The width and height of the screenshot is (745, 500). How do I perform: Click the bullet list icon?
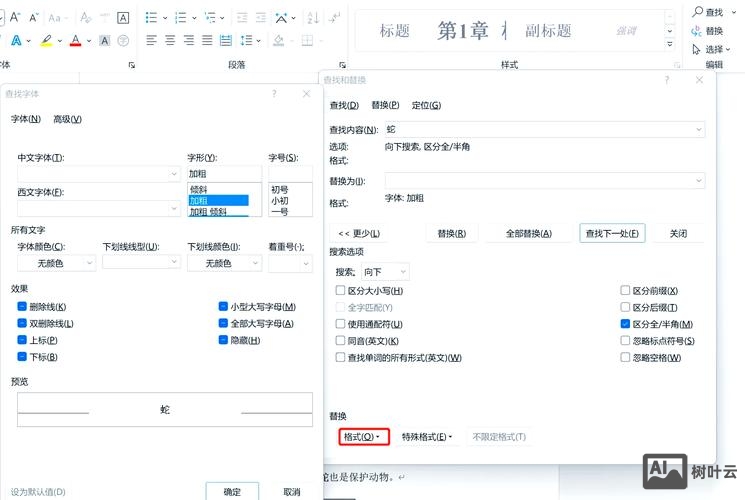tap(151, 18)
